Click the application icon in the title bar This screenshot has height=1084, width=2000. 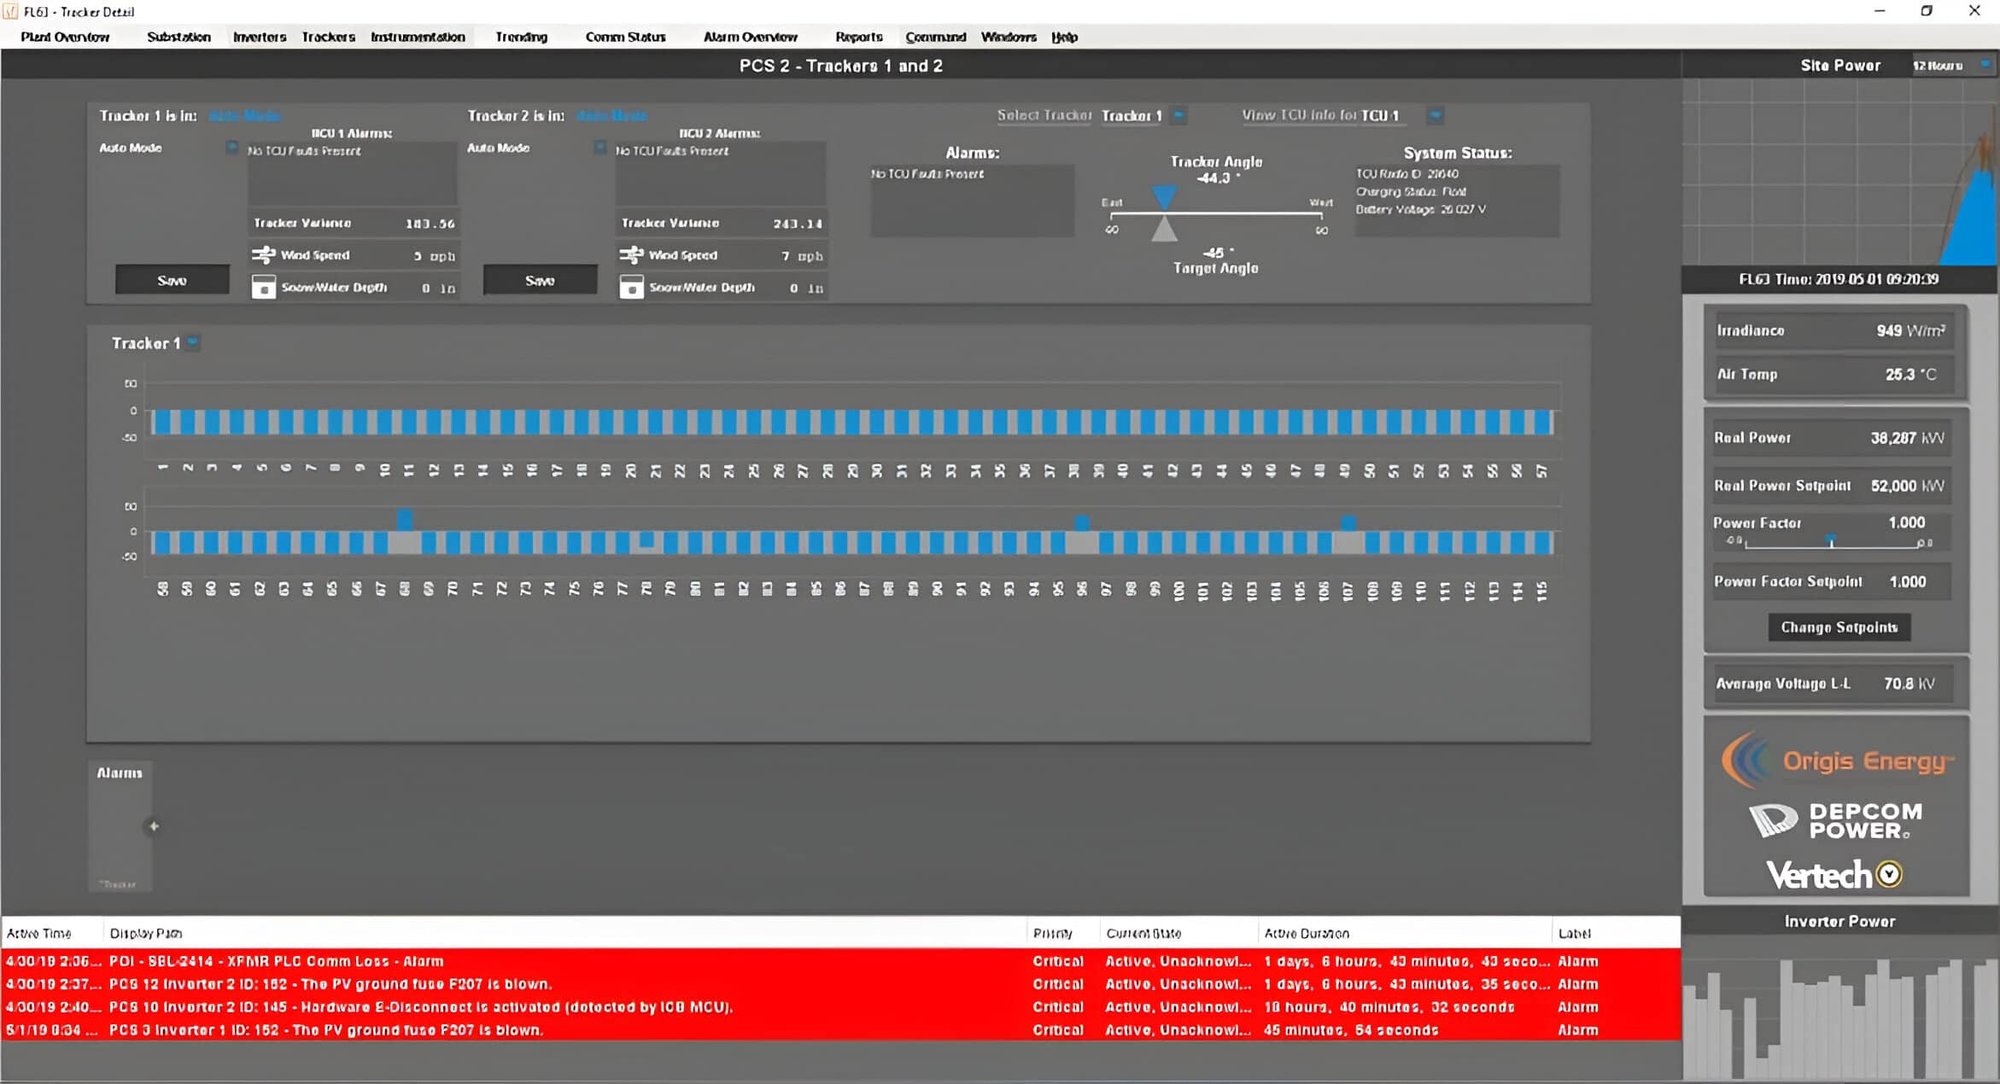click(x=11, y=11)
